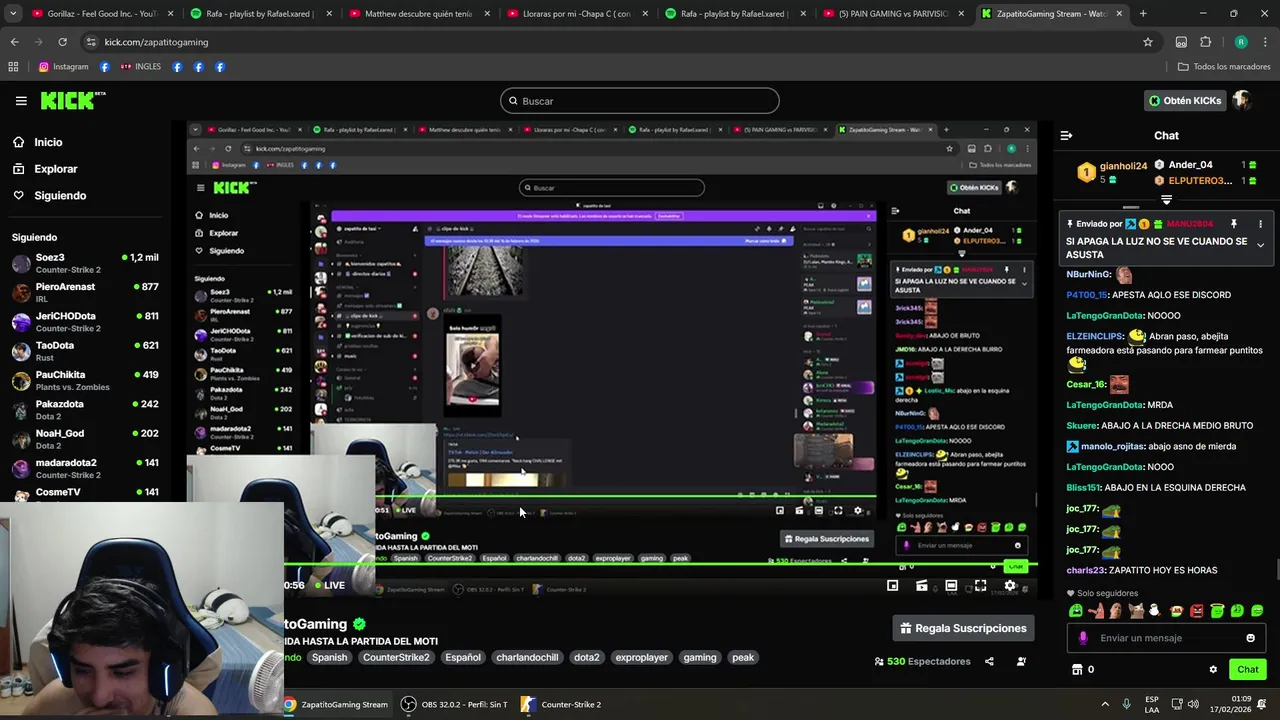Share the stream icon

(989, 661)
